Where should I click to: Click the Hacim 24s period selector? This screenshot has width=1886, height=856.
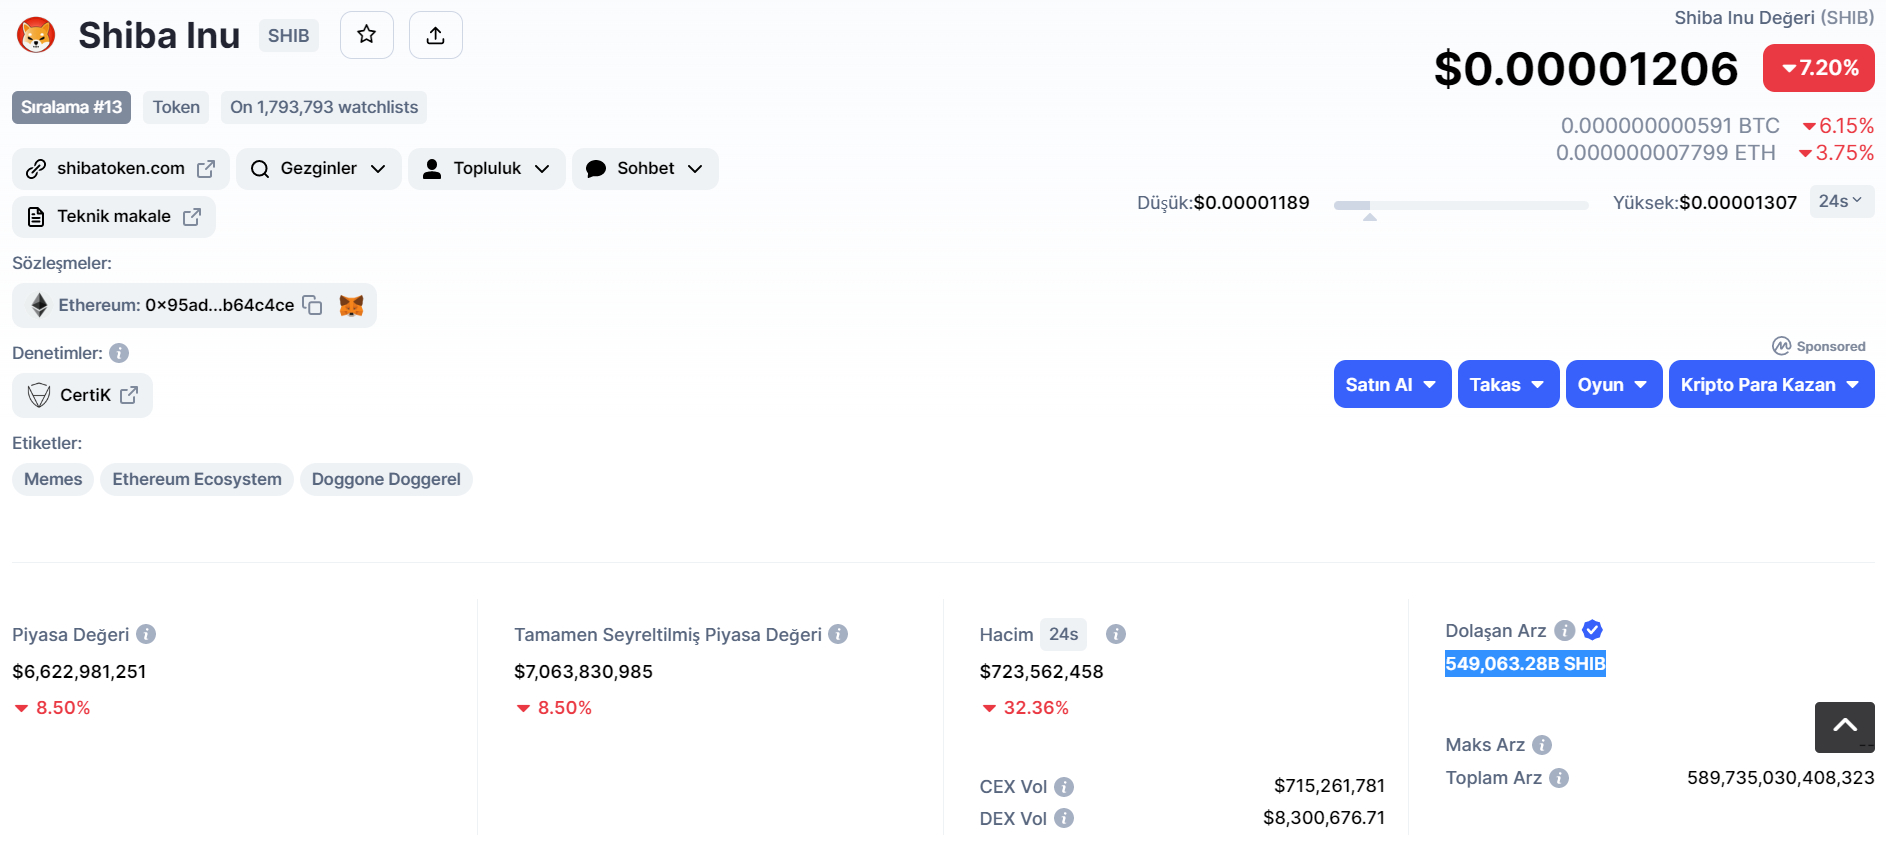pyautogui.click(x=1063, y=634)
